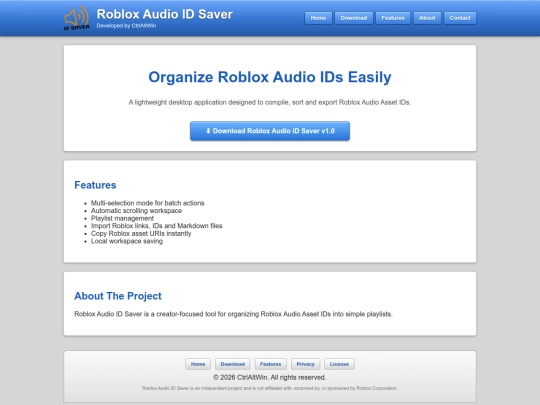540x405 pixels.
Task: Click the Organize Roblox Audio IDs Easily heading
Action: tap(270, 77)
